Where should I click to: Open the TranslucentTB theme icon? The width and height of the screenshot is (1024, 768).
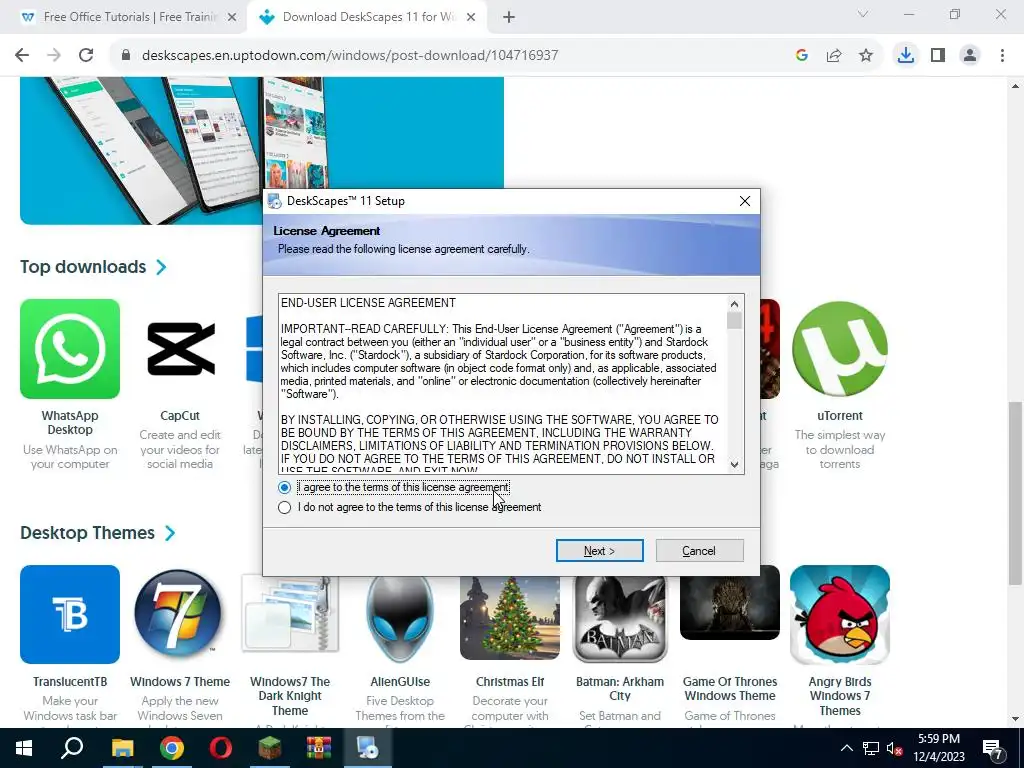pos(70,615)
